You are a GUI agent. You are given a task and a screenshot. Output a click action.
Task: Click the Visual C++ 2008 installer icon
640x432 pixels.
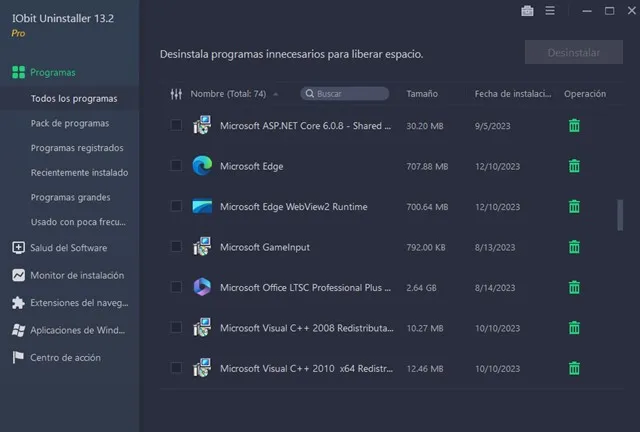click(202, 327)
